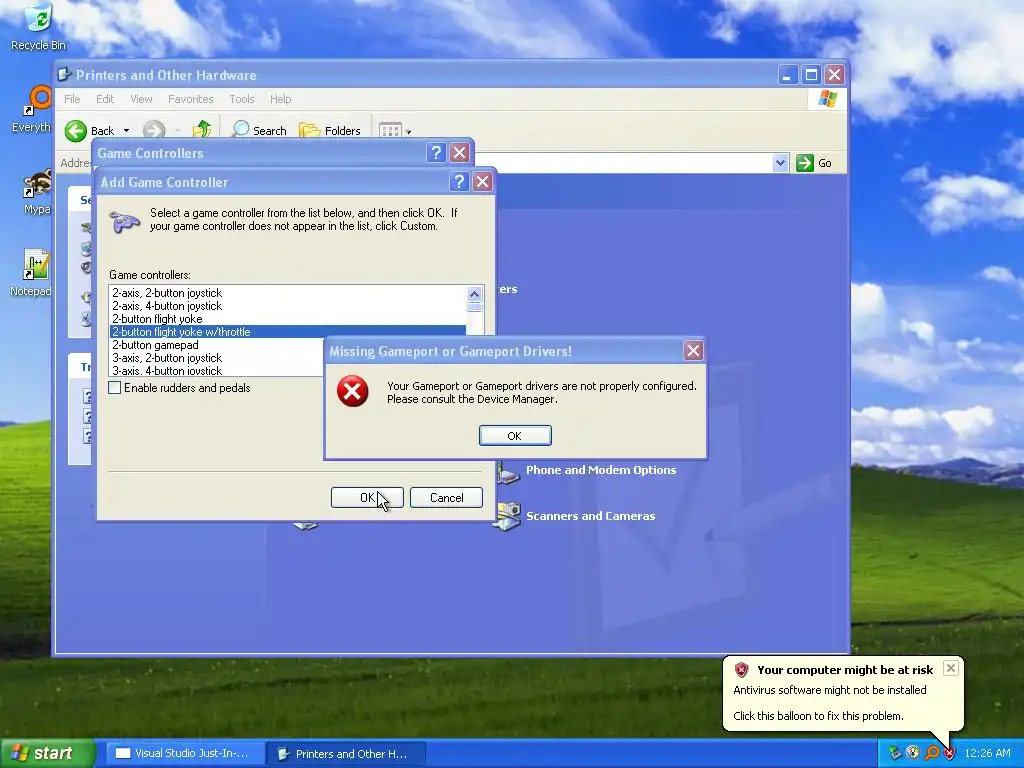
Task: Open the File menu
Action: tap(72, 99)
